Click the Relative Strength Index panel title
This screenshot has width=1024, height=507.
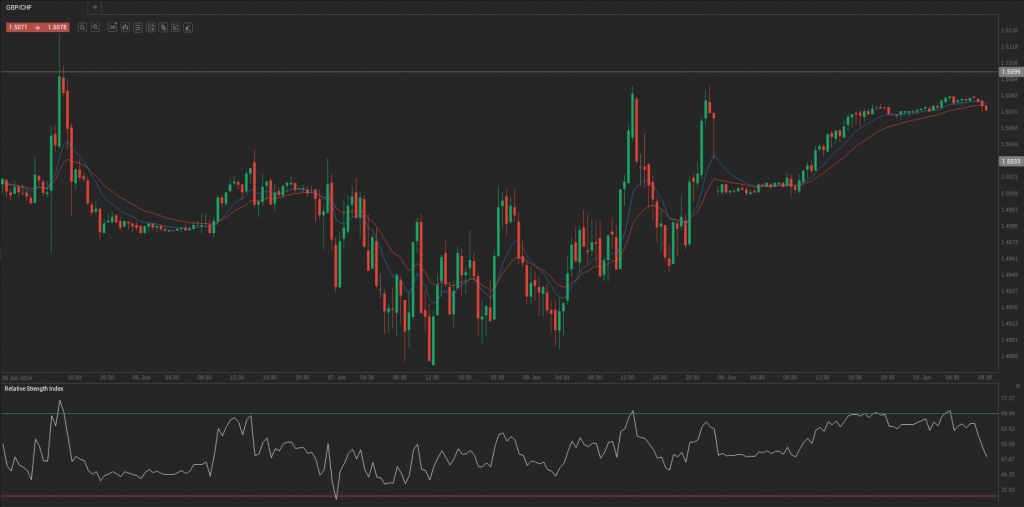pyautogui.click(x=33, y=387)
